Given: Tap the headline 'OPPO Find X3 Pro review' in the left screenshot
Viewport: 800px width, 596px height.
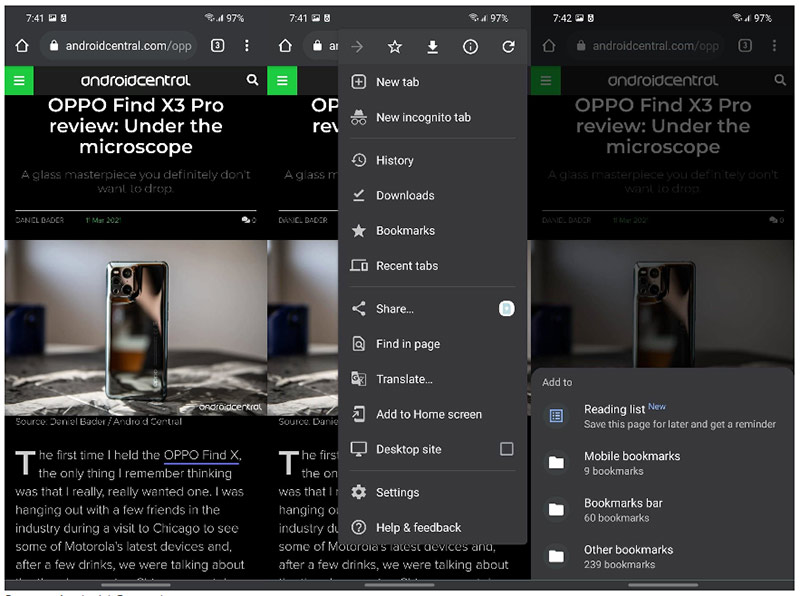Looking at the screenshot, I should click(x=136, y=126).
